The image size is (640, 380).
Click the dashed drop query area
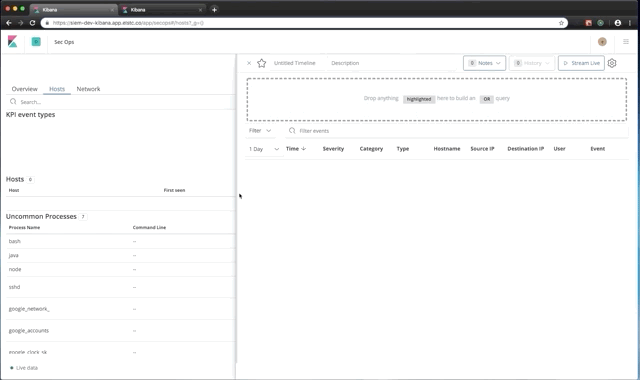(437, 99)
